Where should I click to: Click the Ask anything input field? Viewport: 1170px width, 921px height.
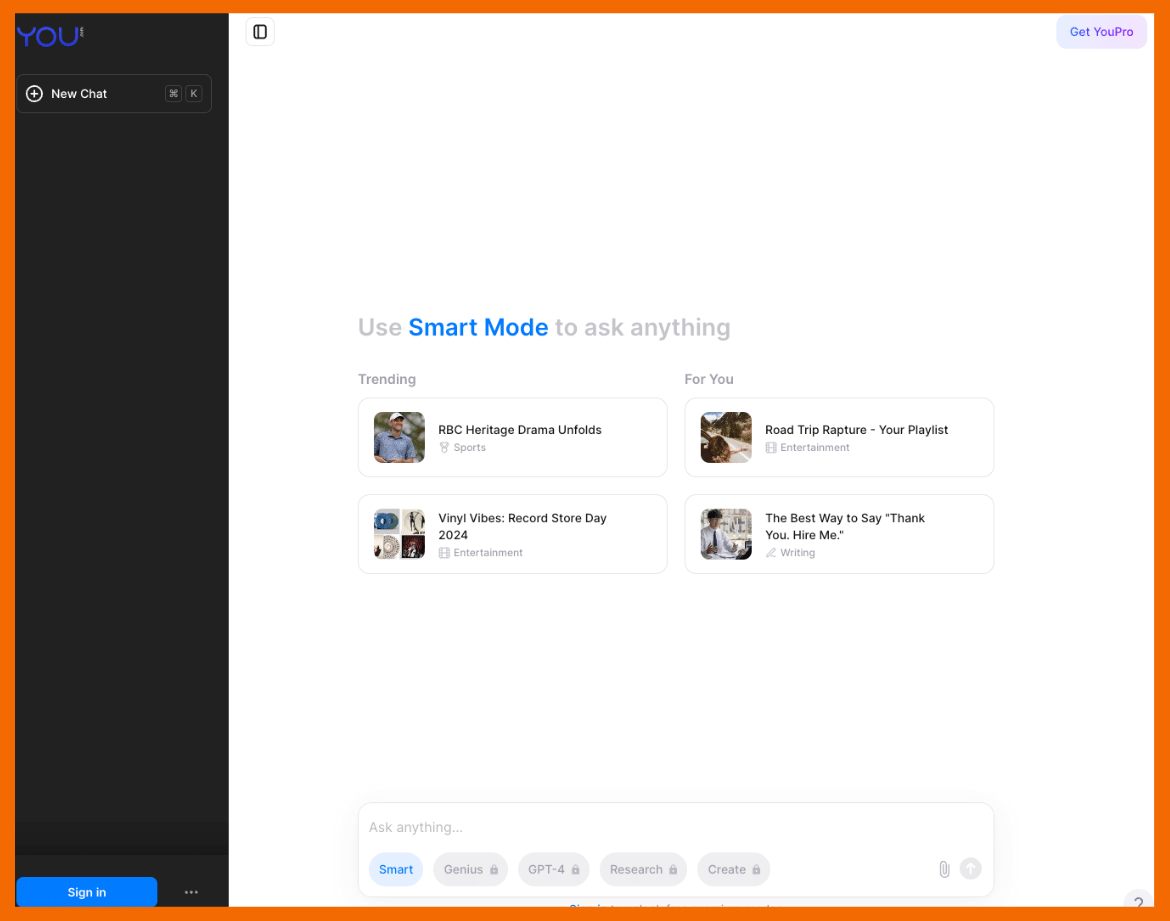650,827
